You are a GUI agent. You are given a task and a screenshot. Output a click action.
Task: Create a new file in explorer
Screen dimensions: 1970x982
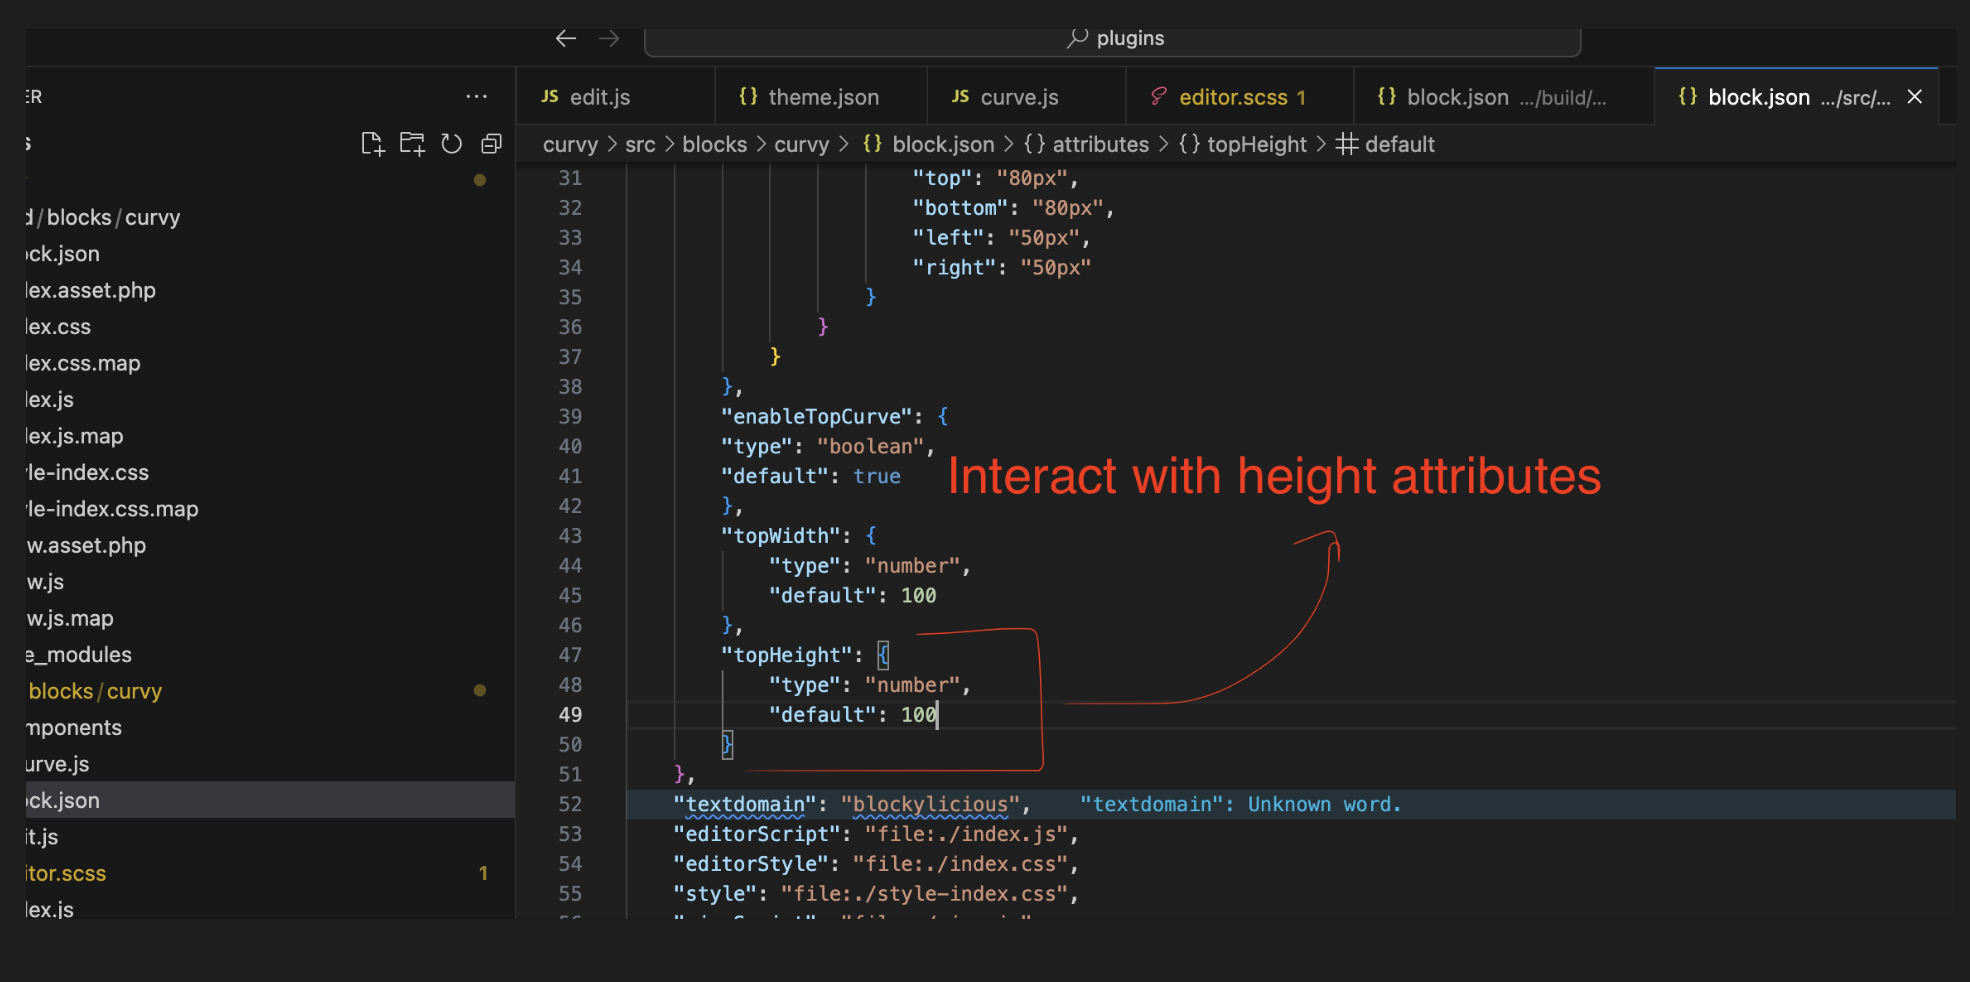pos(372,144)
